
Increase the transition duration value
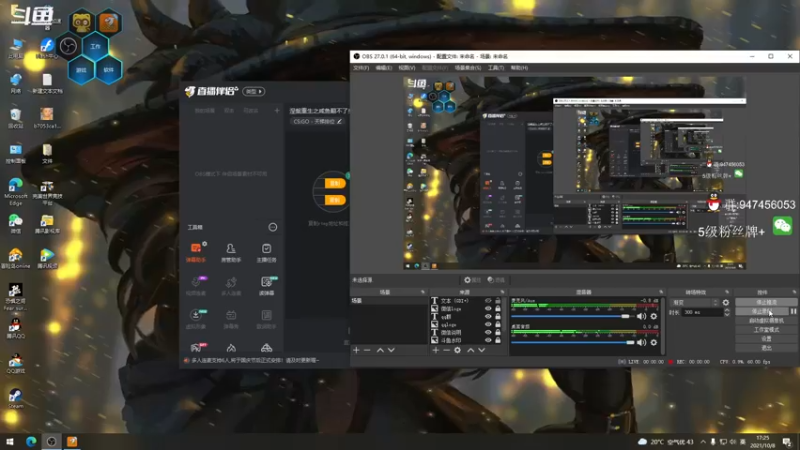click(727, 310)
